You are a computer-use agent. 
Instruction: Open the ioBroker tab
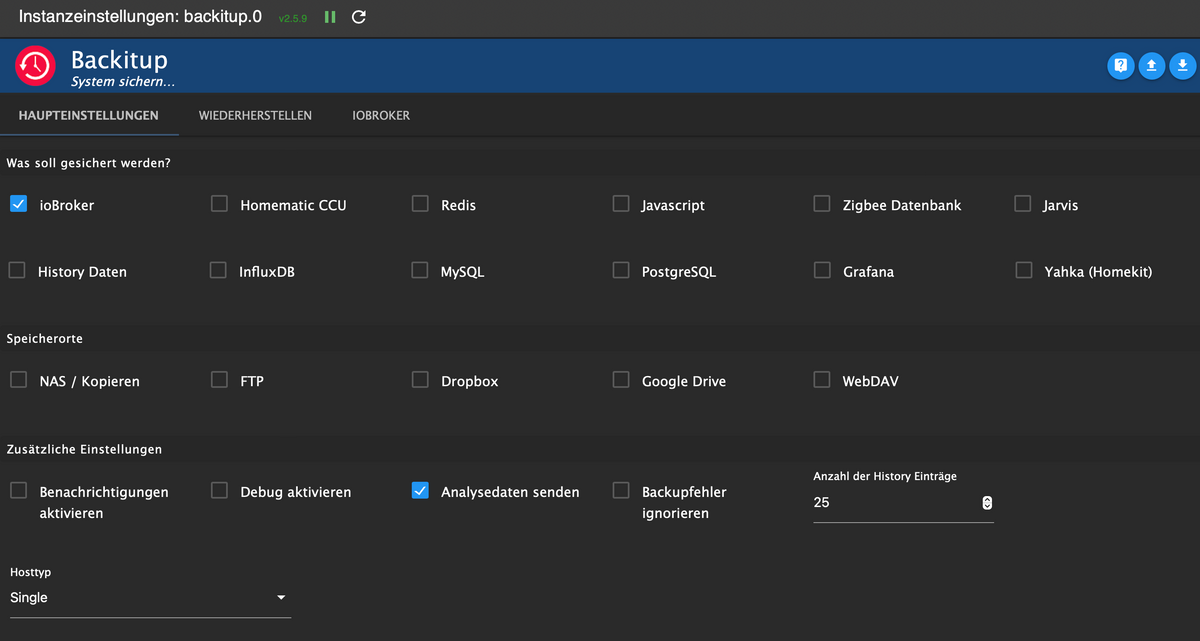pyautogui.click(x=381, y=115)
